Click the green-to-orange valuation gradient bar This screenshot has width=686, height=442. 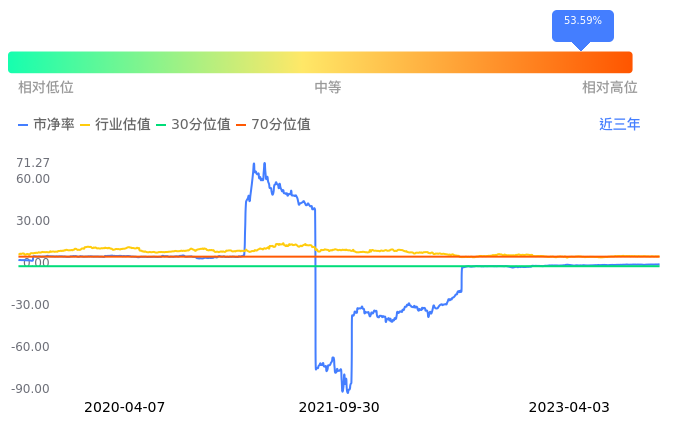[320, 62]
